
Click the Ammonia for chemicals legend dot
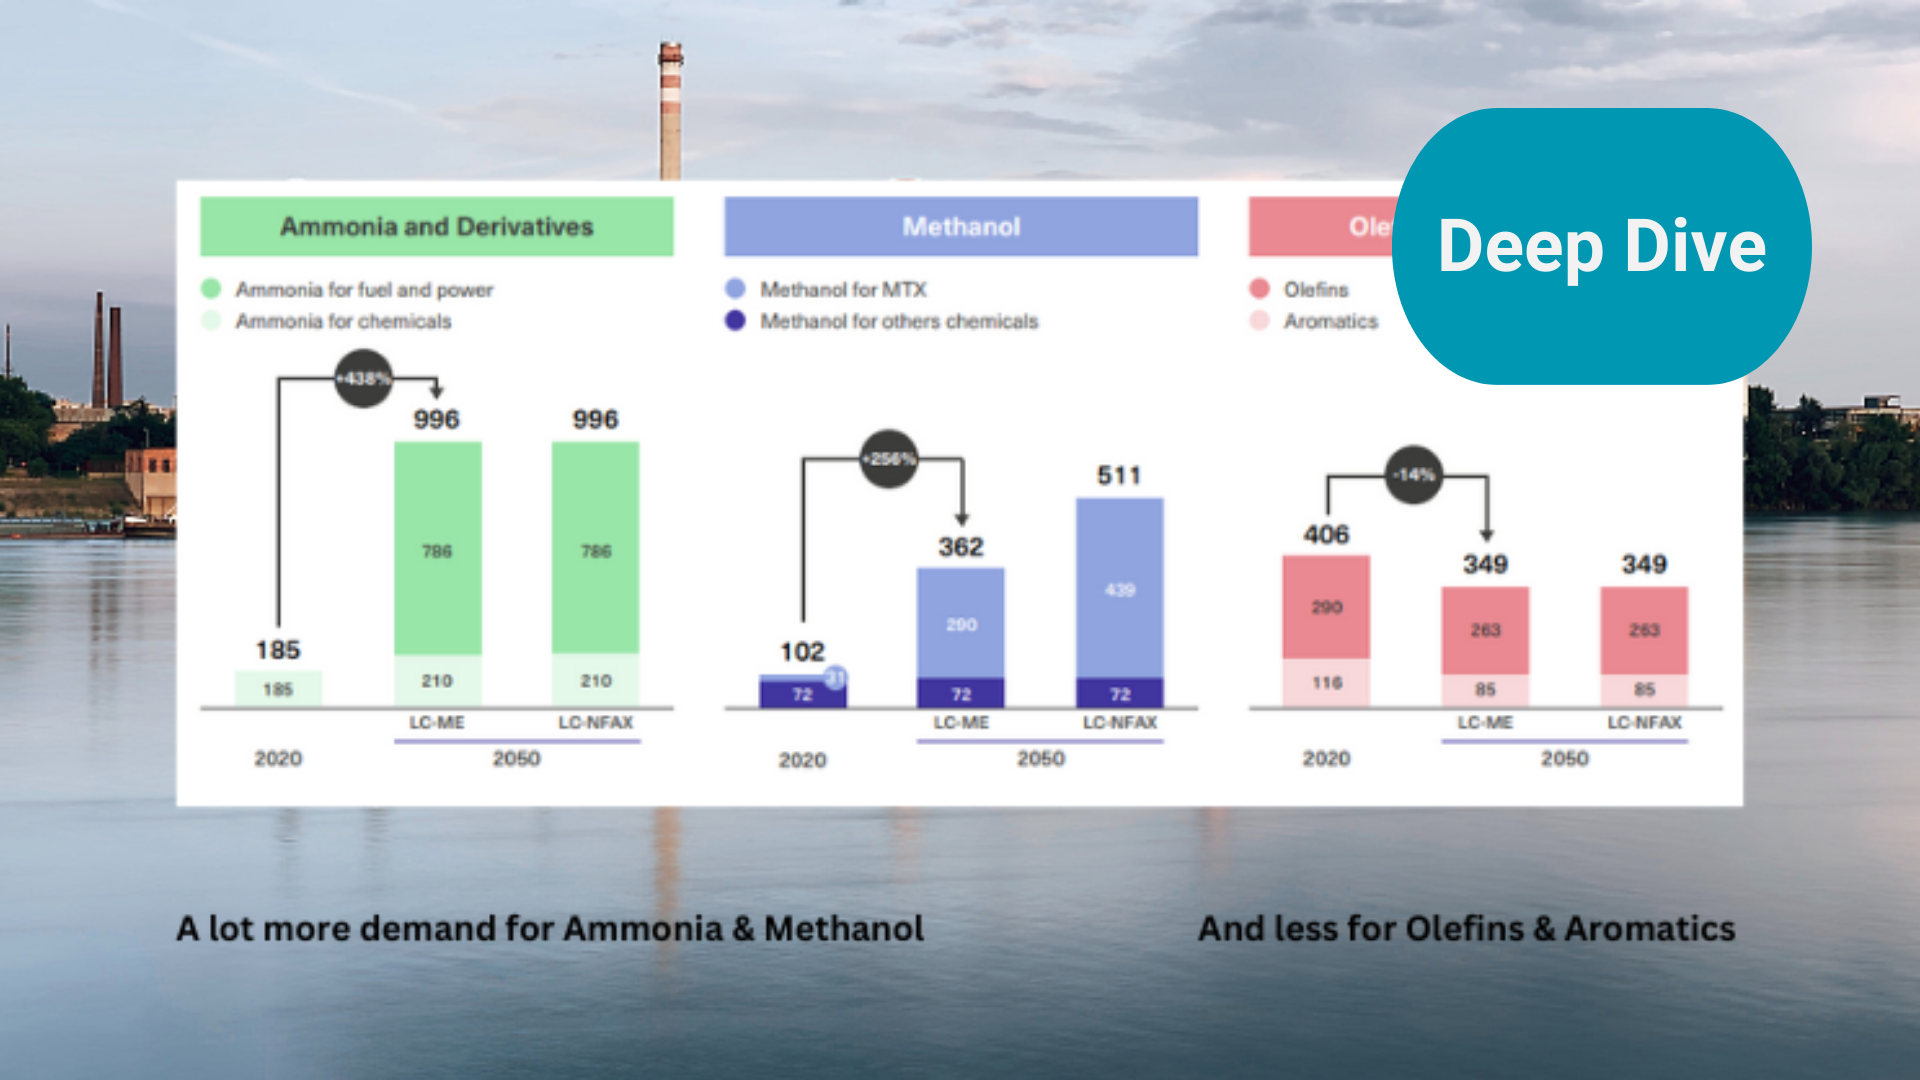(211, 321)
